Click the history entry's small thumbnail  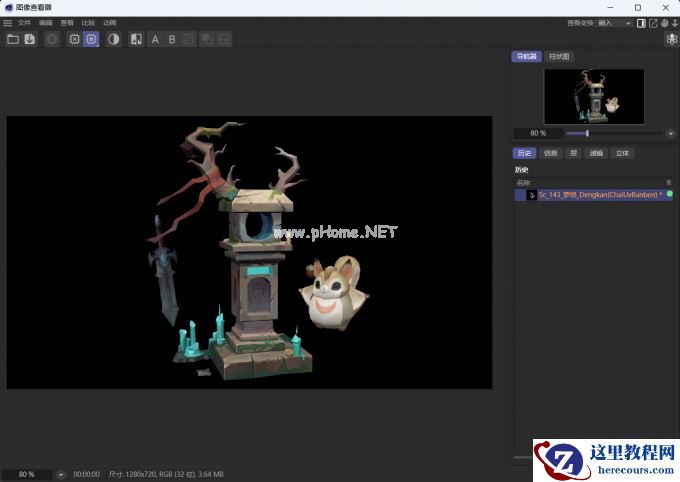click(532, 195)
